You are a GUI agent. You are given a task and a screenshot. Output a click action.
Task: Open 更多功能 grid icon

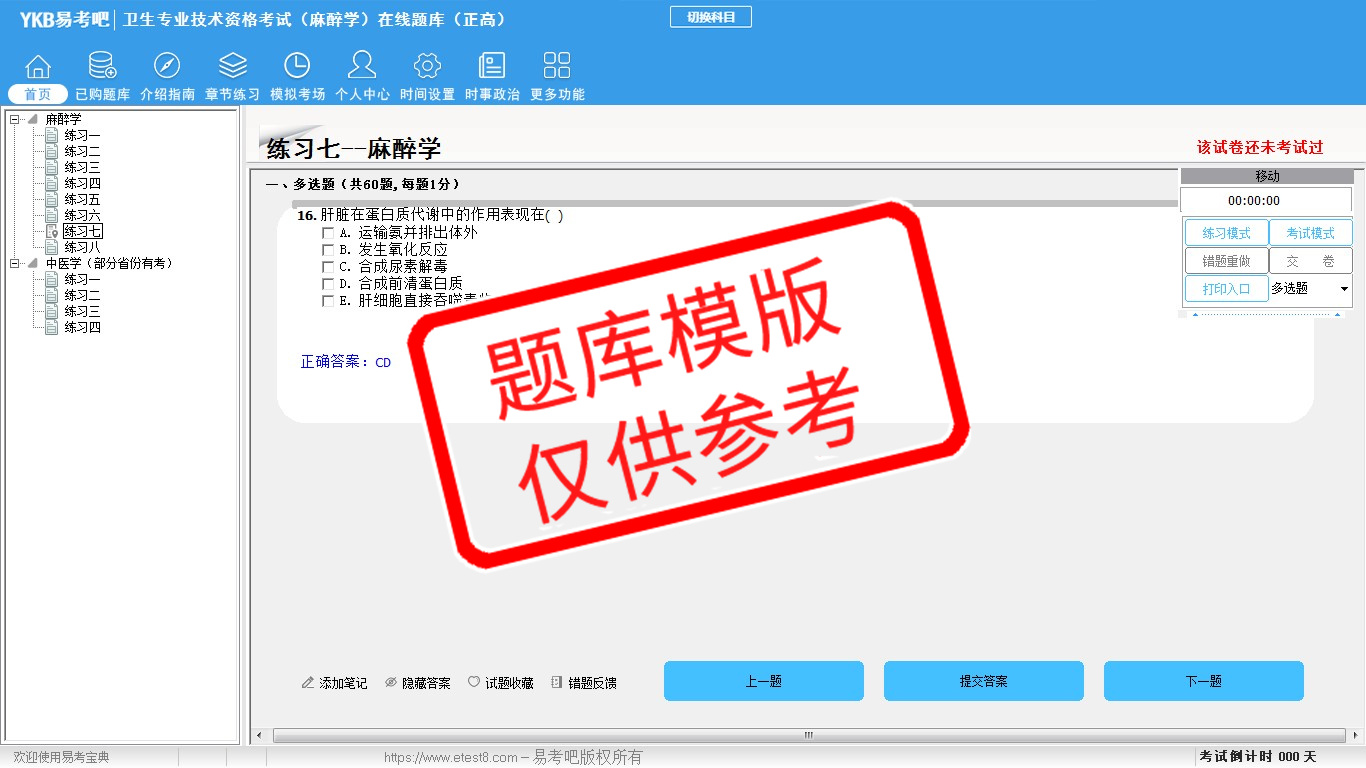click(x=557, y=66)
